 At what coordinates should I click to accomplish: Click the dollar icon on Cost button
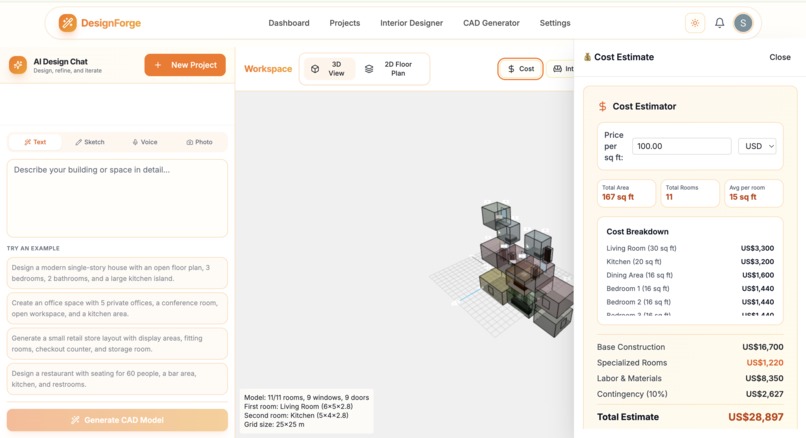(x=511, y=69)
